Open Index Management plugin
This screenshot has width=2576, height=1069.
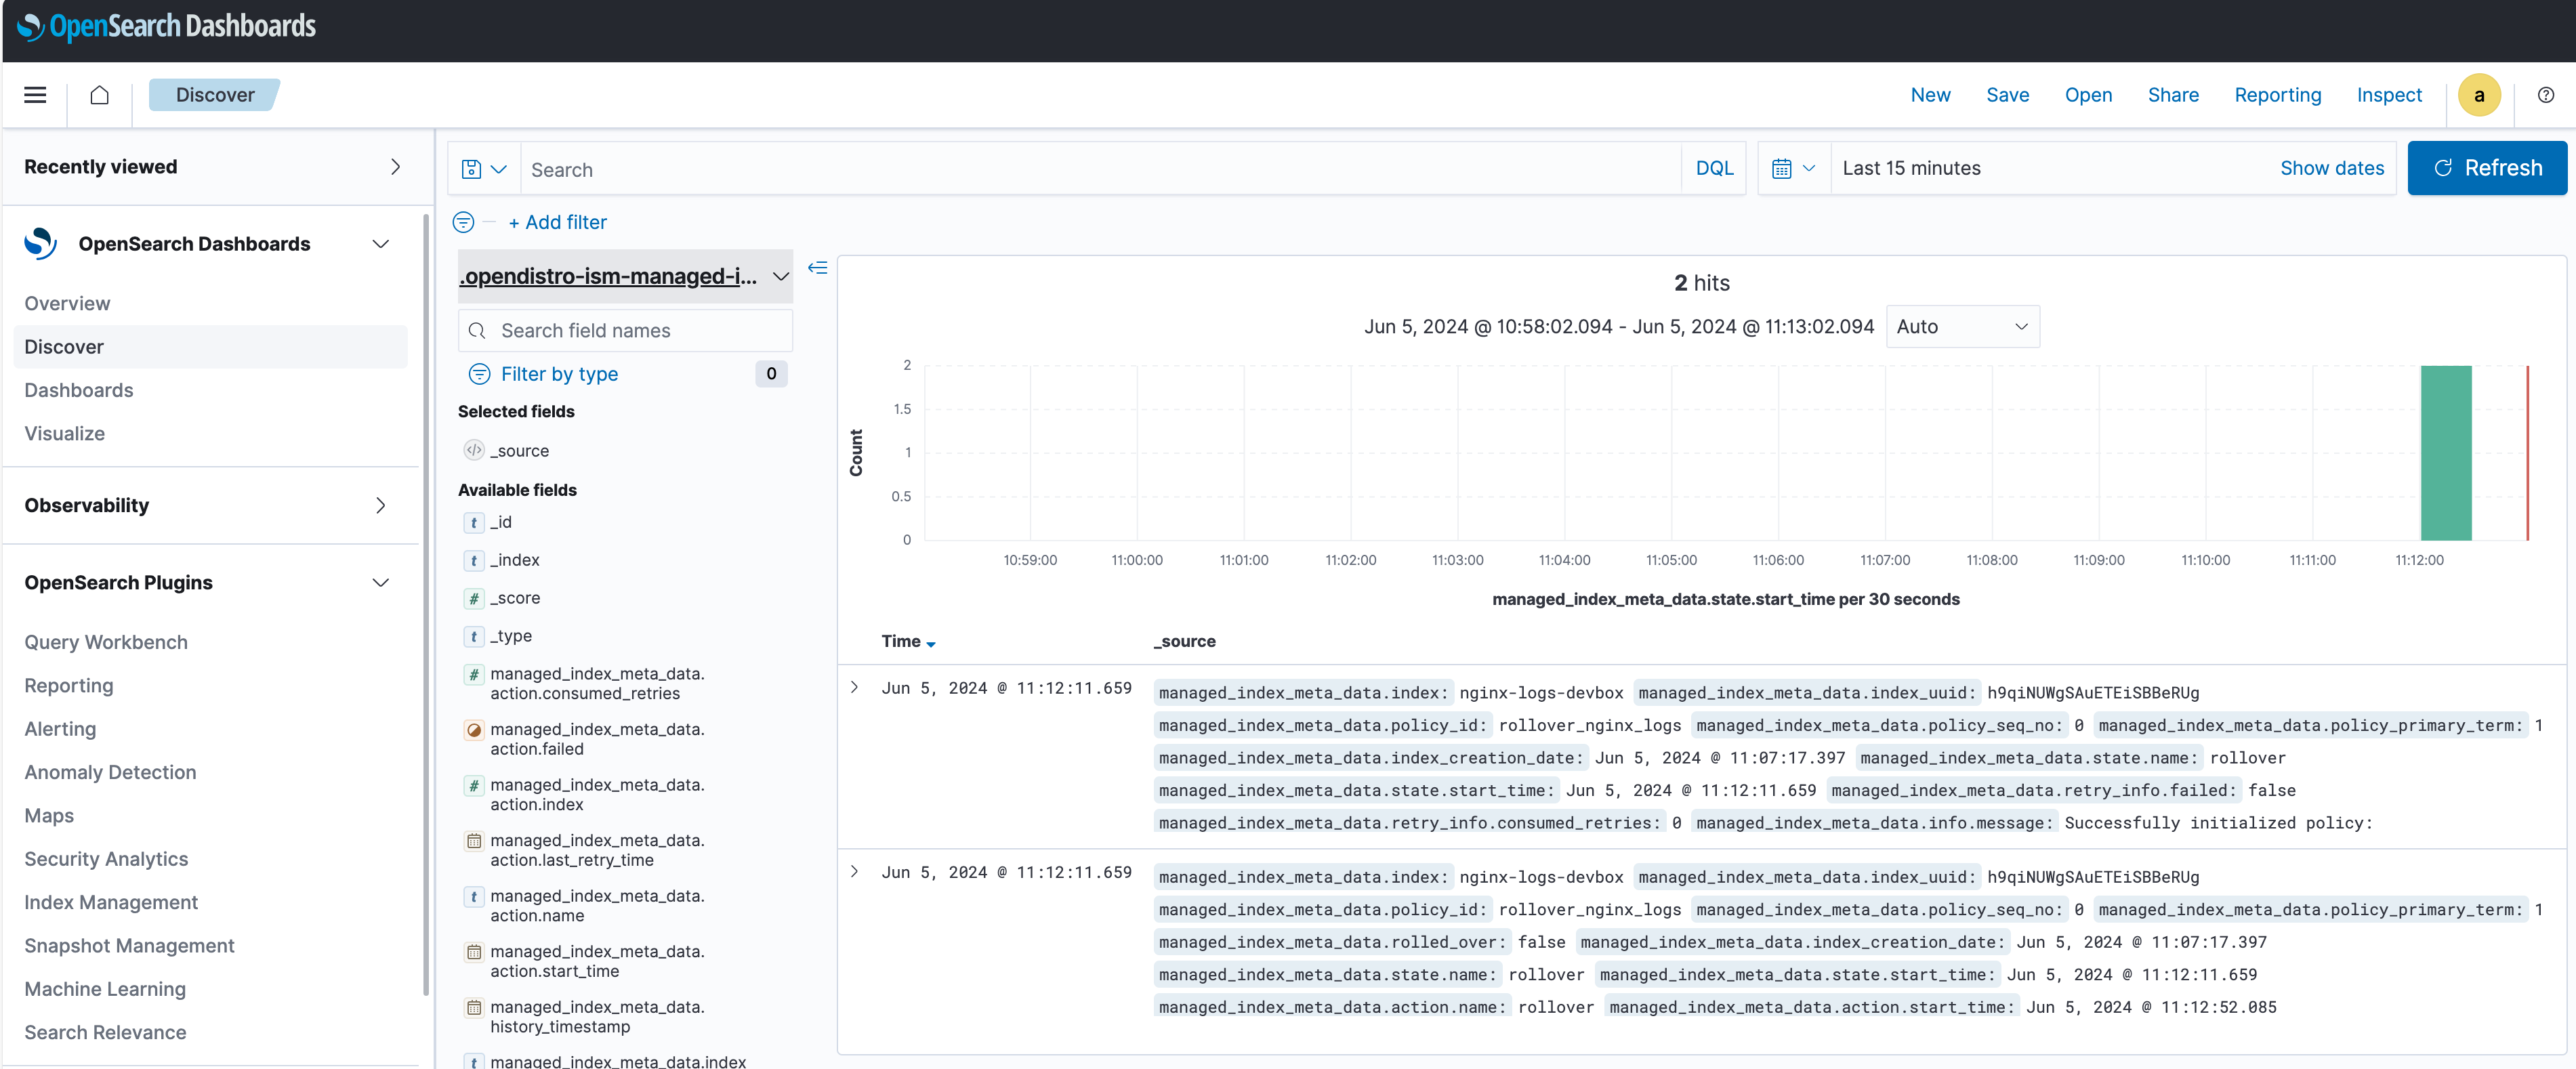tap(111, 903)
